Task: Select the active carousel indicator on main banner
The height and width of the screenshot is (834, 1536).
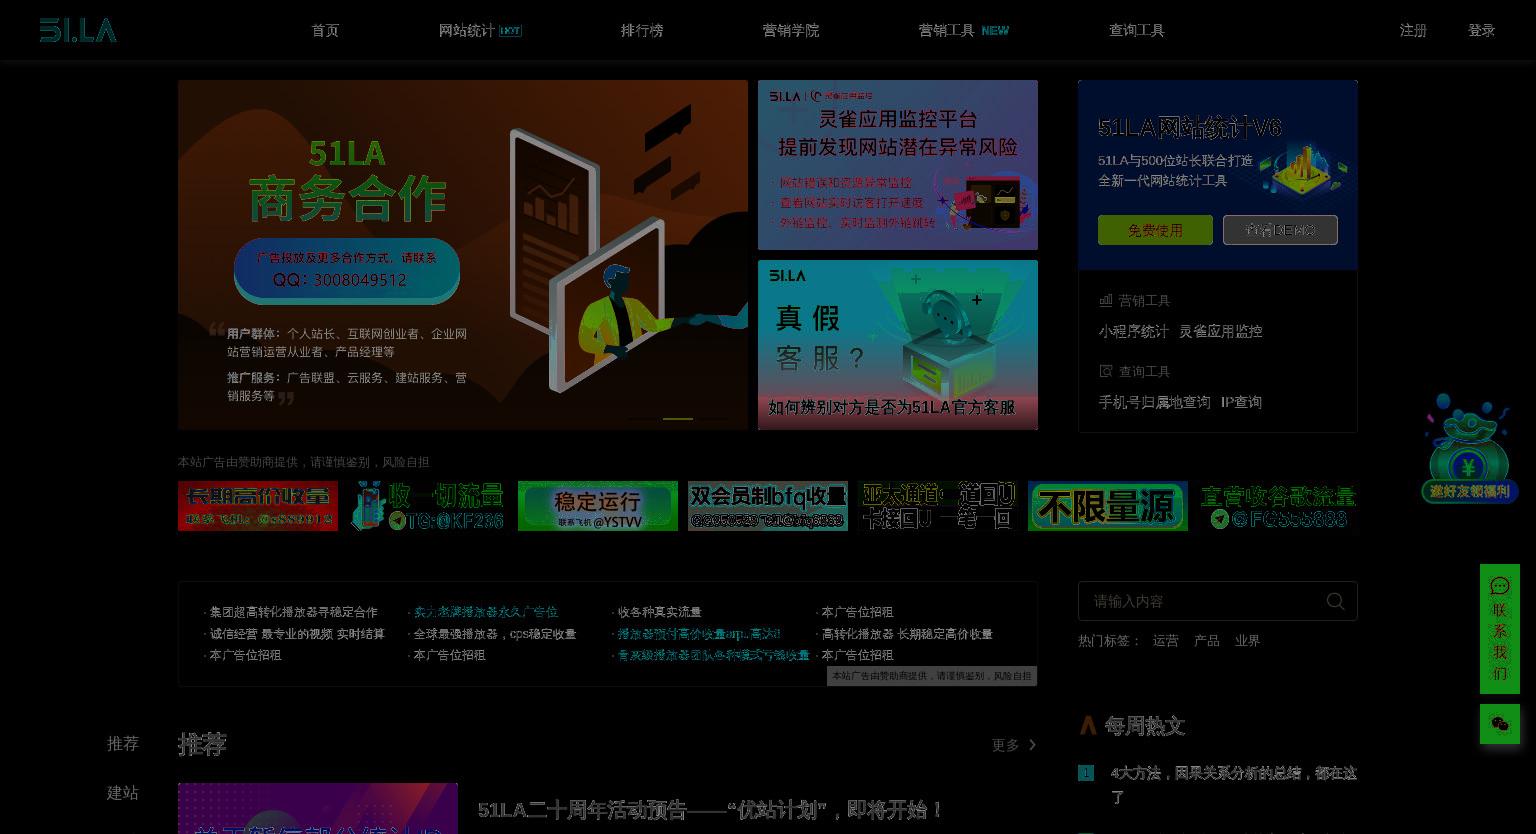Action: tap(678, 418)
